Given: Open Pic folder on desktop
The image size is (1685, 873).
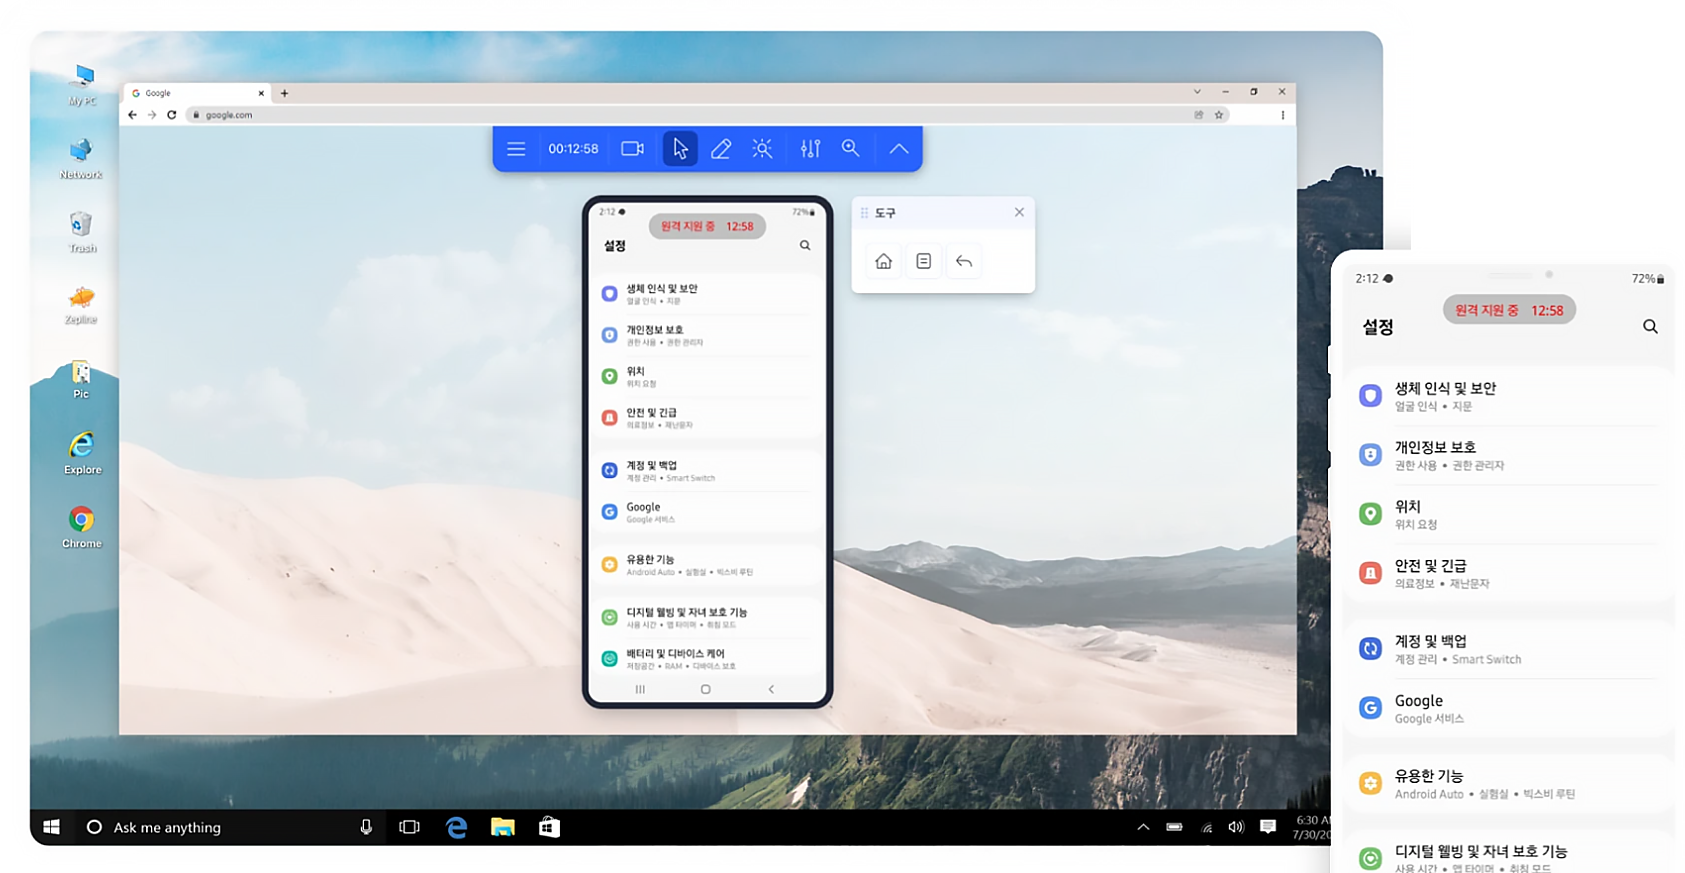Looking at the screenshot, I should coord(81,380).
